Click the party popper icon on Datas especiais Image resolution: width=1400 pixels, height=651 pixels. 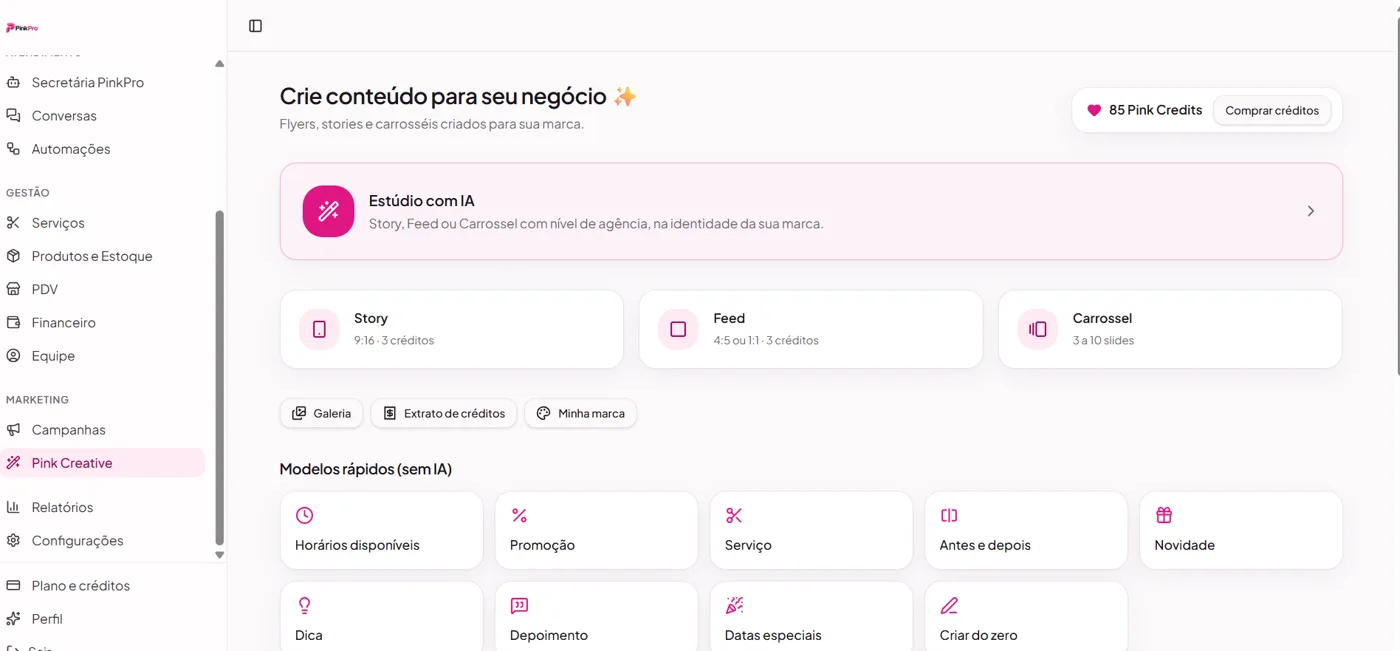point(734,605)
